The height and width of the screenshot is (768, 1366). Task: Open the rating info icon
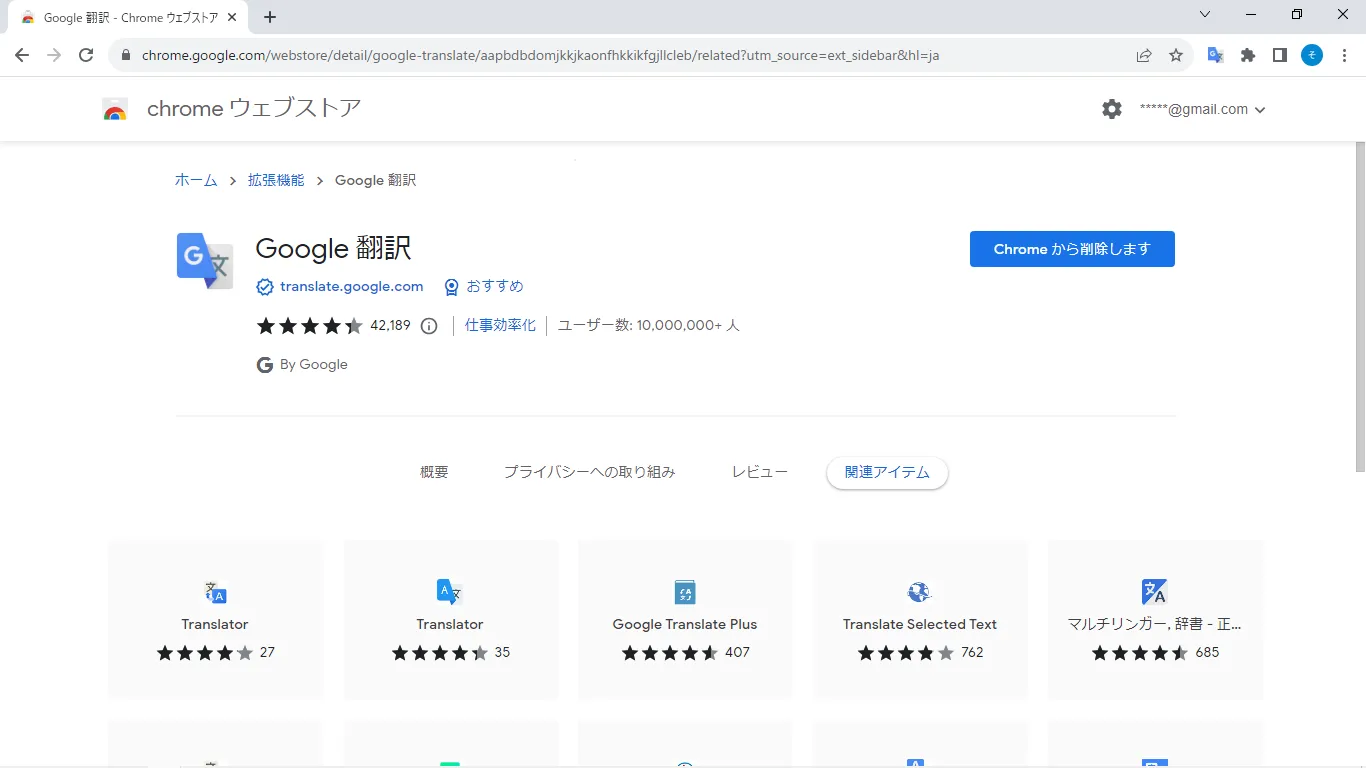429,326
